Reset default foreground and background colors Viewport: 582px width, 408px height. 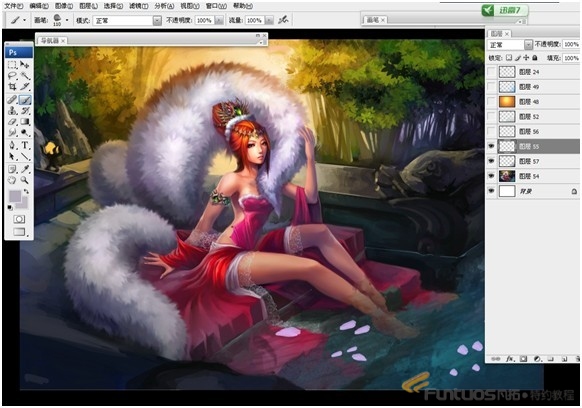click(x=10, y=207)
